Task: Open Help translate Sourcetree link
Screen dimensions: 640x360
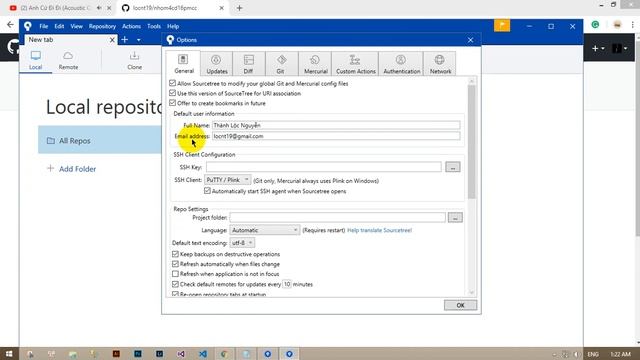Action: [379, 230]
